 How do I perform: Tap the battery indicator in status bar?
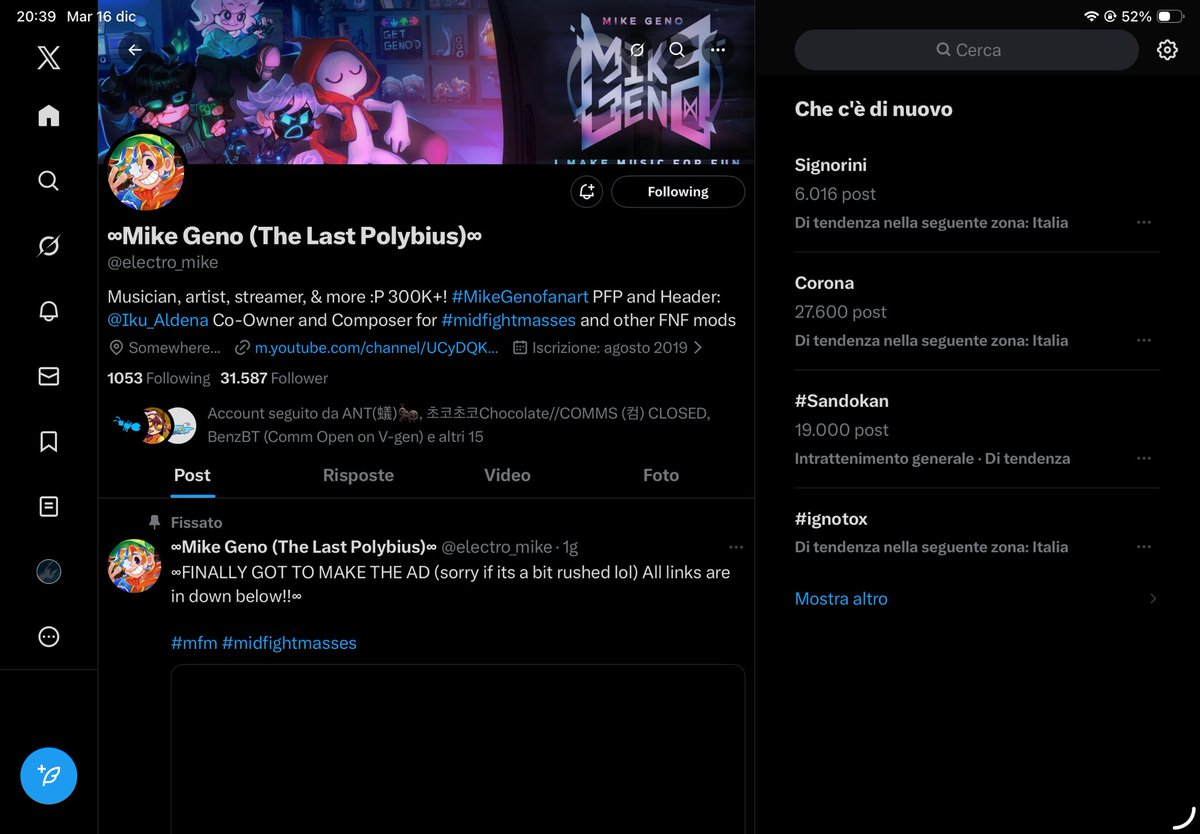pyautogui.click(x=1170, y=17)
